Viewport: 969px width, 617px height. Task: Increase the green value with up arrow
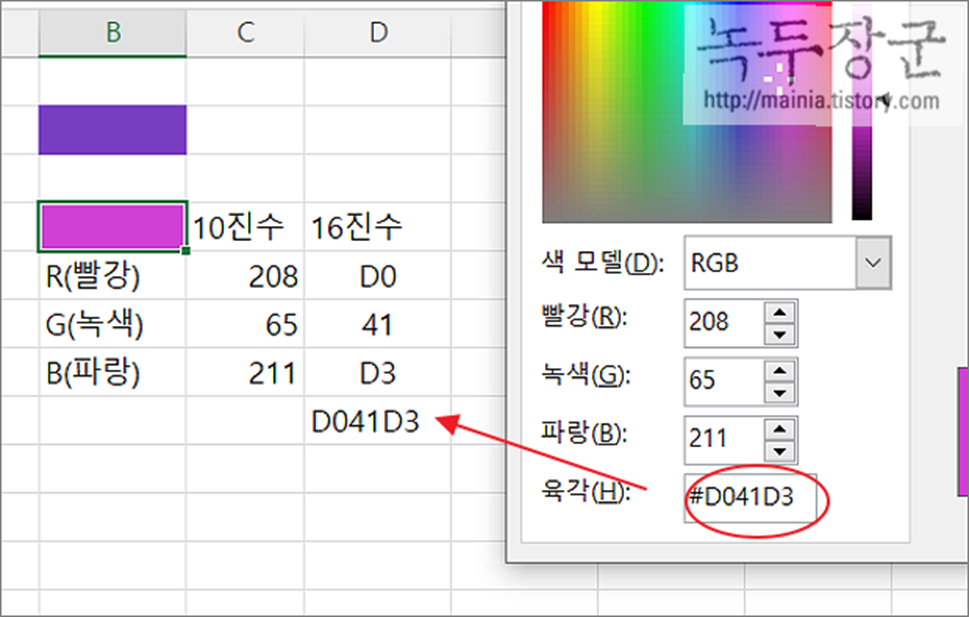[780, 370]
